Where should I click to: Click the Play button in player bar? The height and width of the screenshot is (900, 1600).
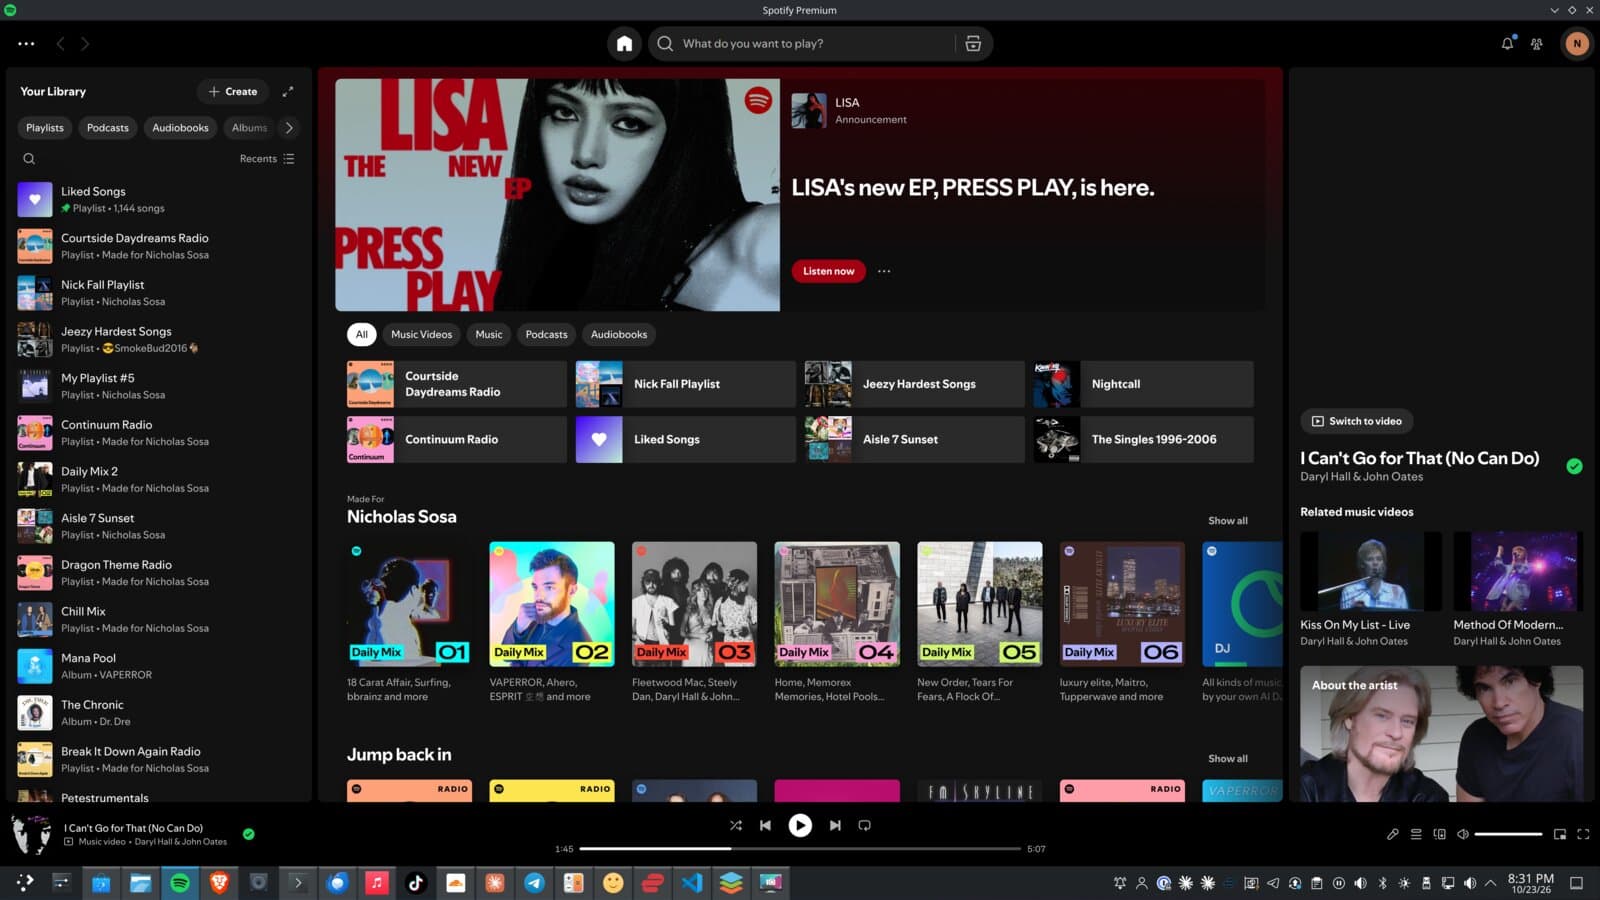point(800,825)
